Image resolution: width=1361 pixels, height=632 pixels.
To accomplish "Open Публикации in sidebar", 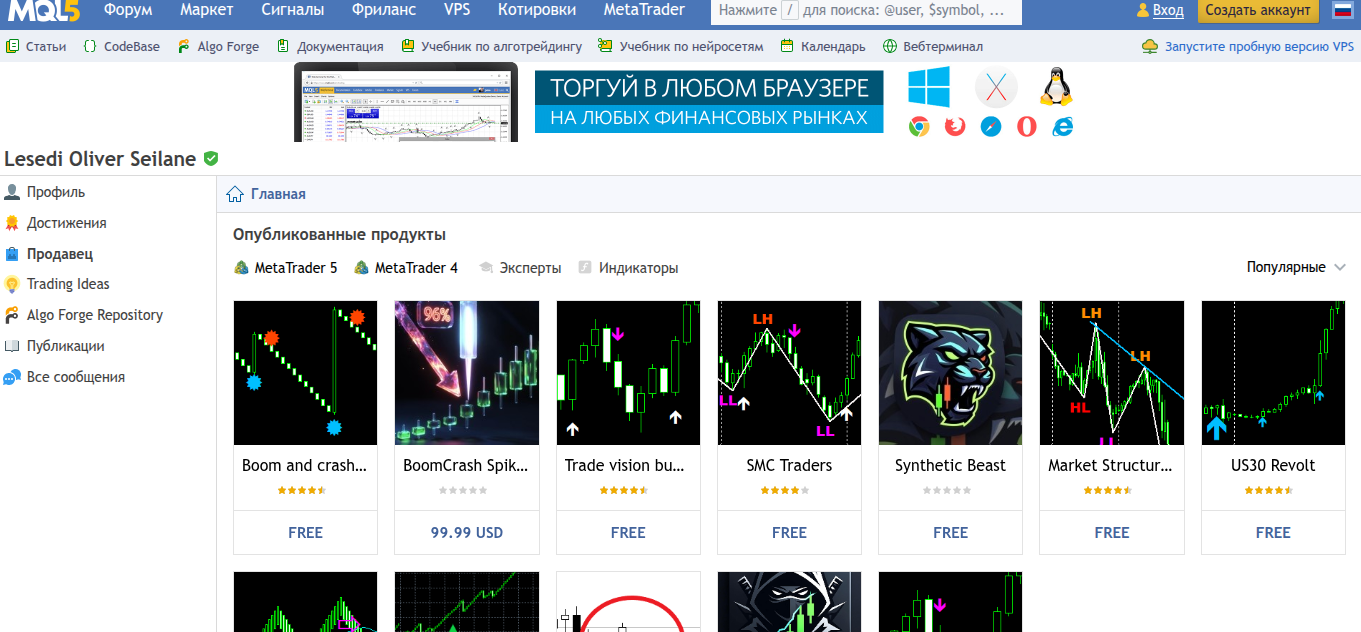I will pos(66,346).
